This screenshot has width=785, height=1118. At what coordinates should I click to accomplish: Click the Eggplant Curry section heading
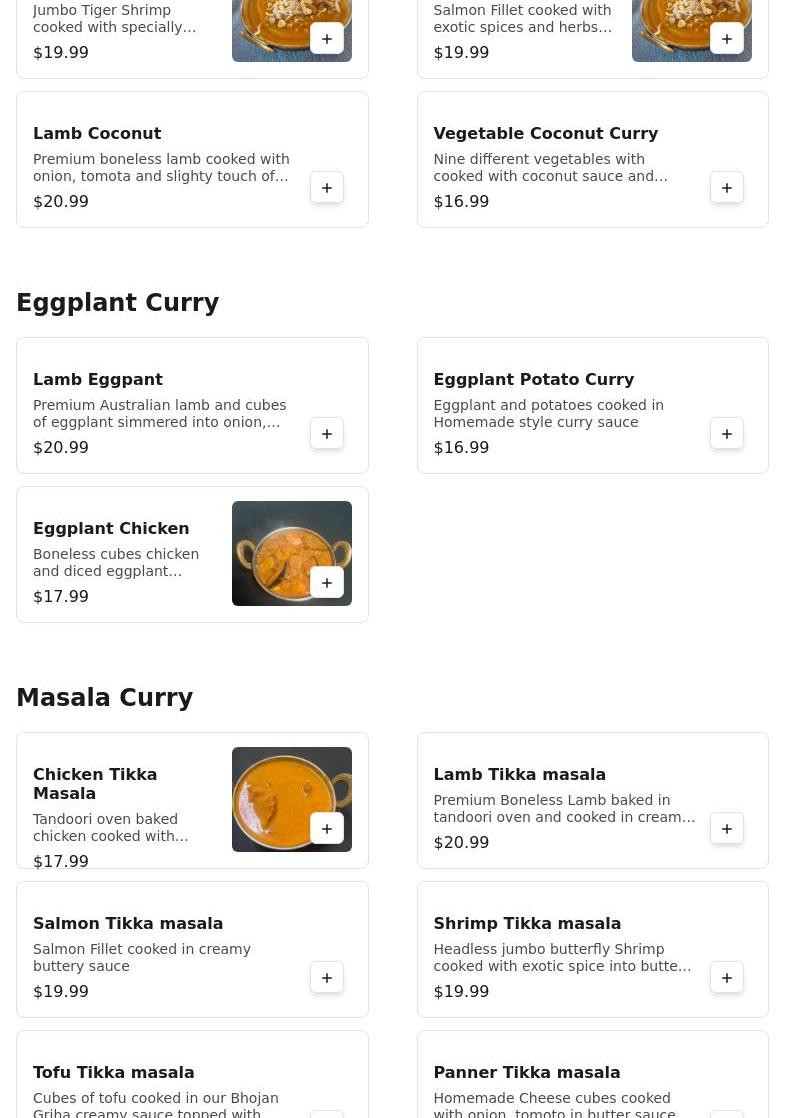pyautogui.click(x=118, y=302)
